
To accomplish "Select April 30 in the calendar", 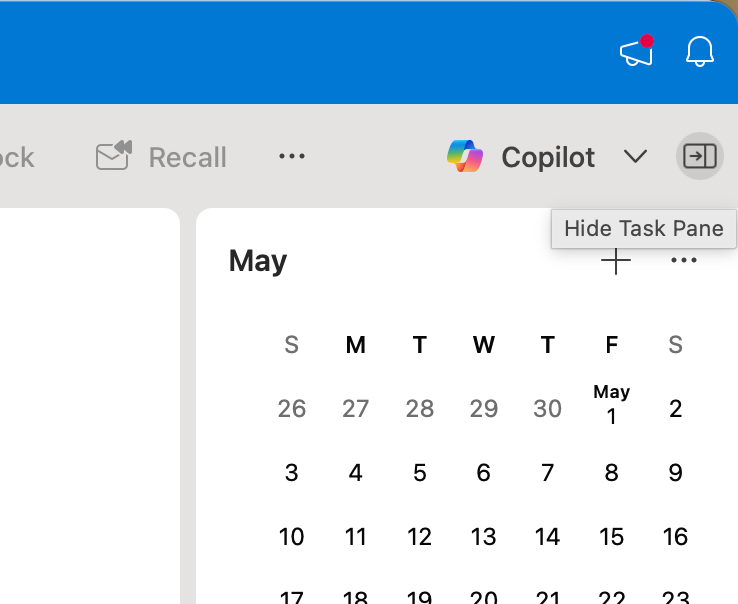I will point(547,408).
